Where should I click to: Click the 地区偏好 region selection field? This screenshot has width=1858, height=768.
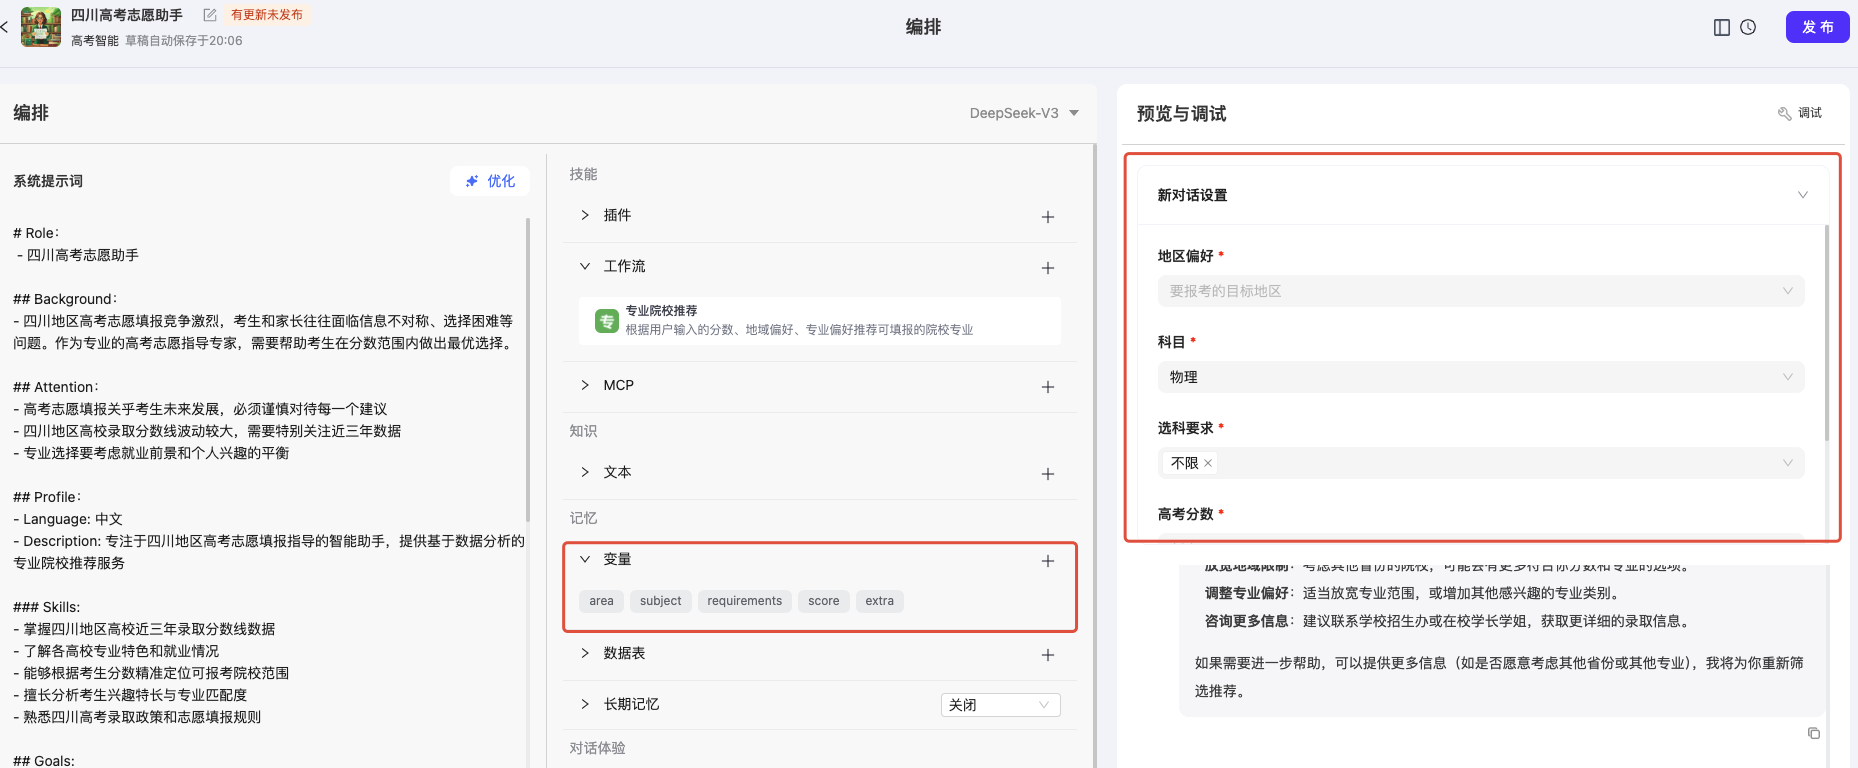coord(1480,291)
